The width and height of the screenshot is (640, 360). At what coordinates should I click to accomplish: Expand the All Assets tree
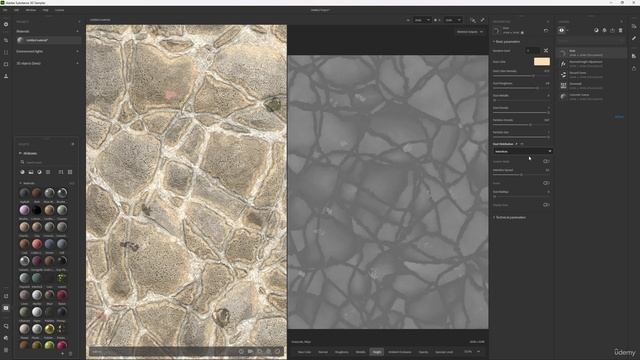coord(28,153)
